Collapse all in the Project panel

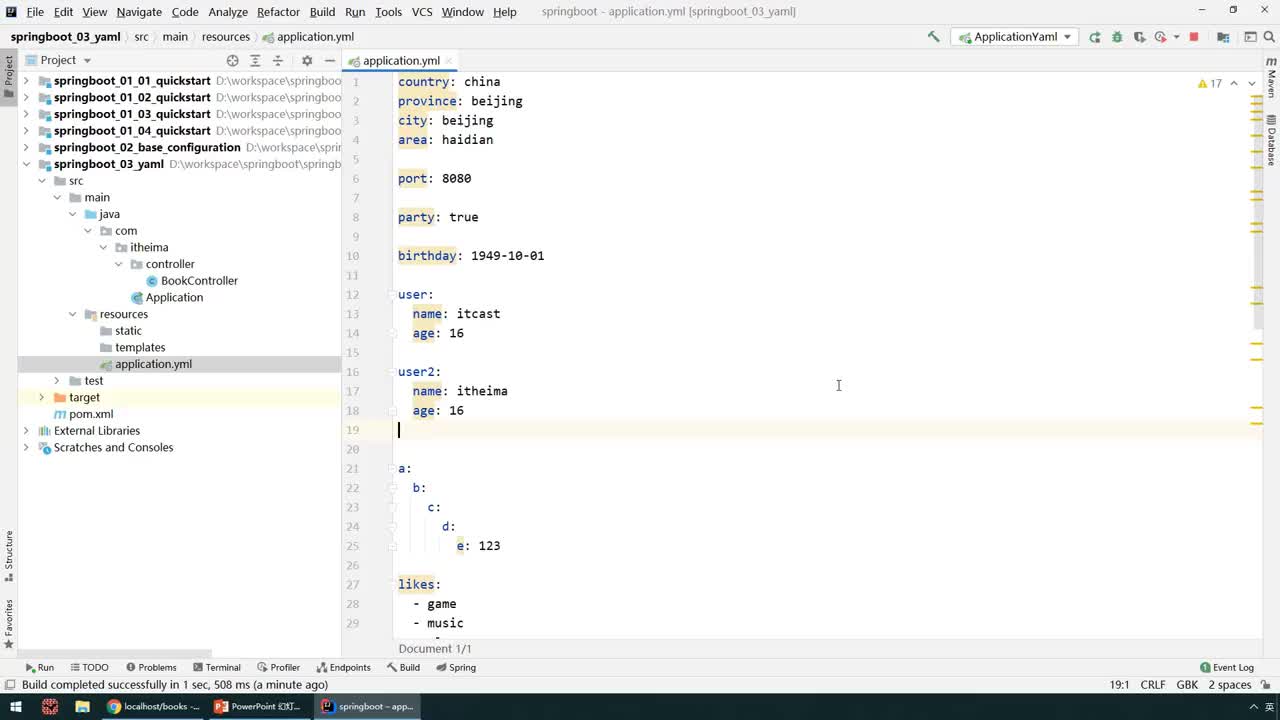pyautogui.click(x=278, y=60)
